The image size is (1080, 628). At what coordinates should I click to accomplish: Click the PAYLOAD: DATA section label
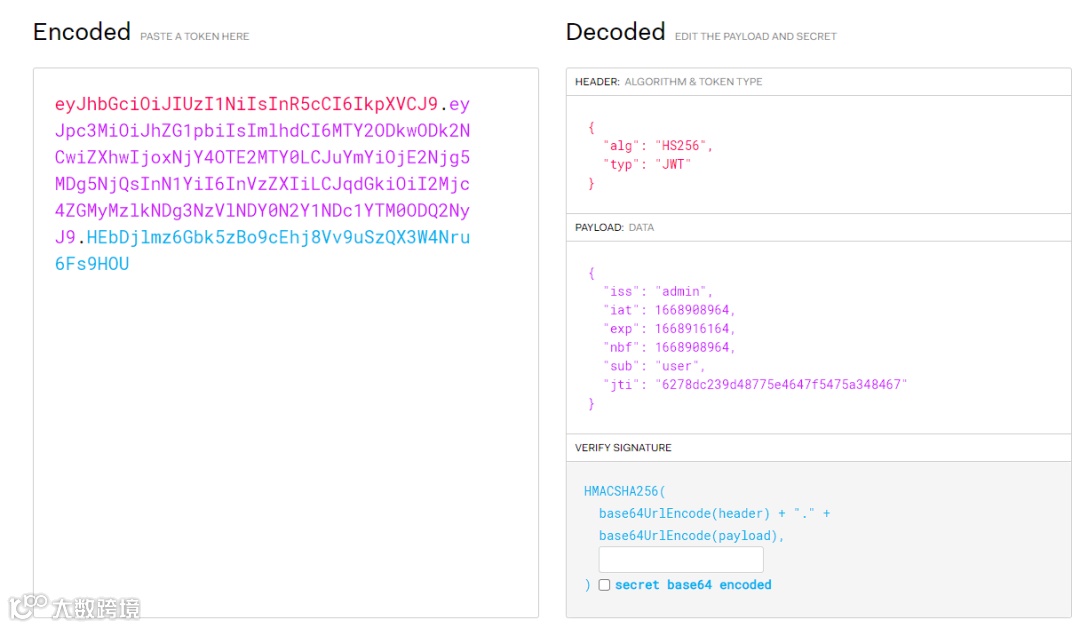coord(614,227)
